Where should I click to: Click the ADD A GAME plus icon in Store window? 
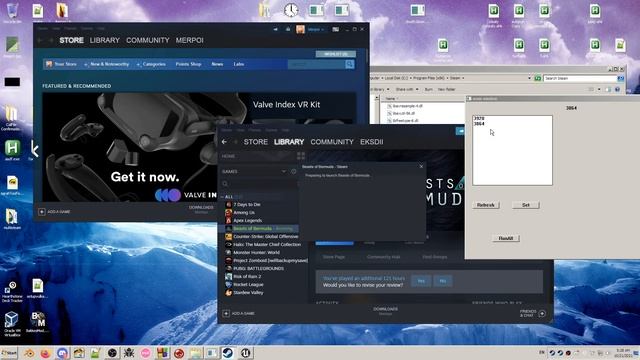point(42,211)
